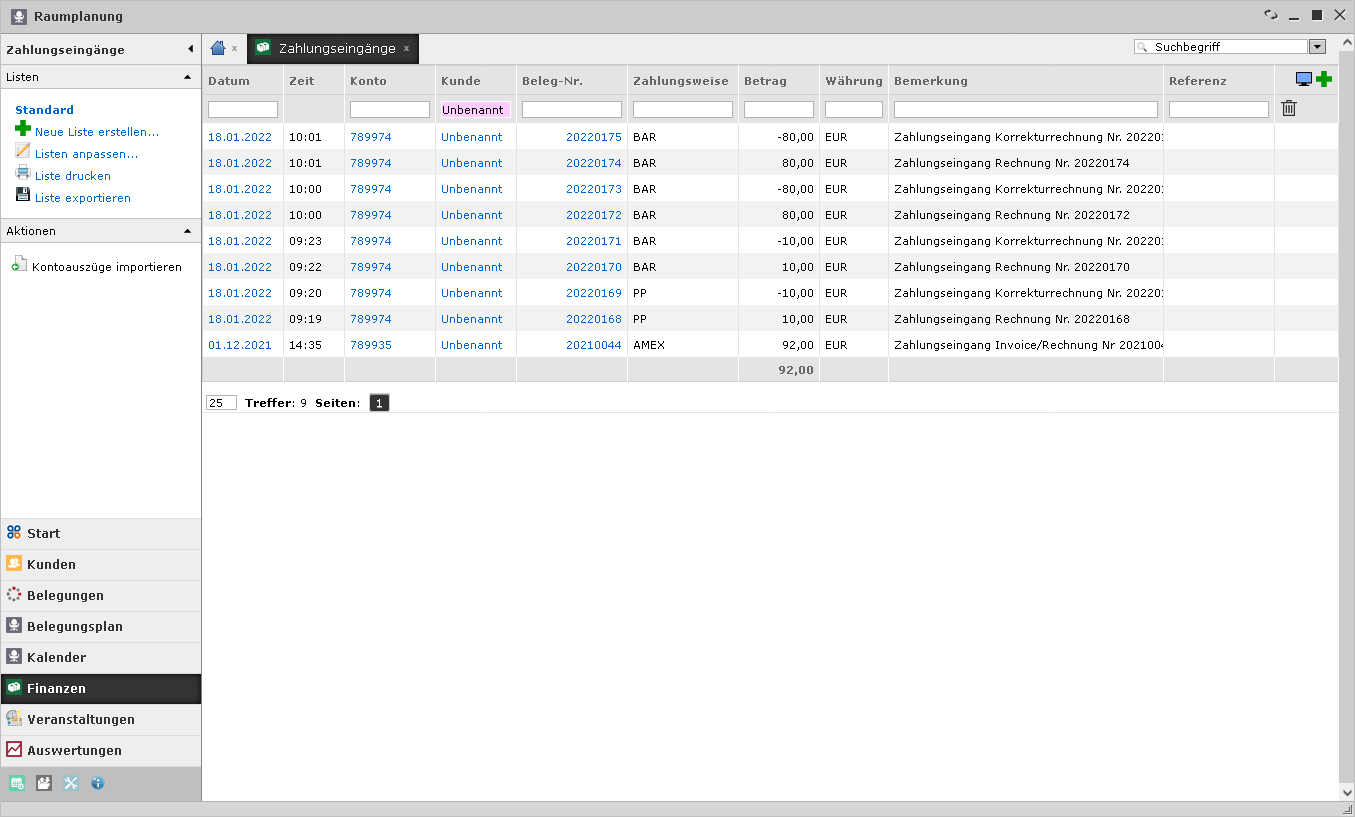Click the tools settings icon in bottom toolbar
The image size is (1355, 817).
coord(71,783)
